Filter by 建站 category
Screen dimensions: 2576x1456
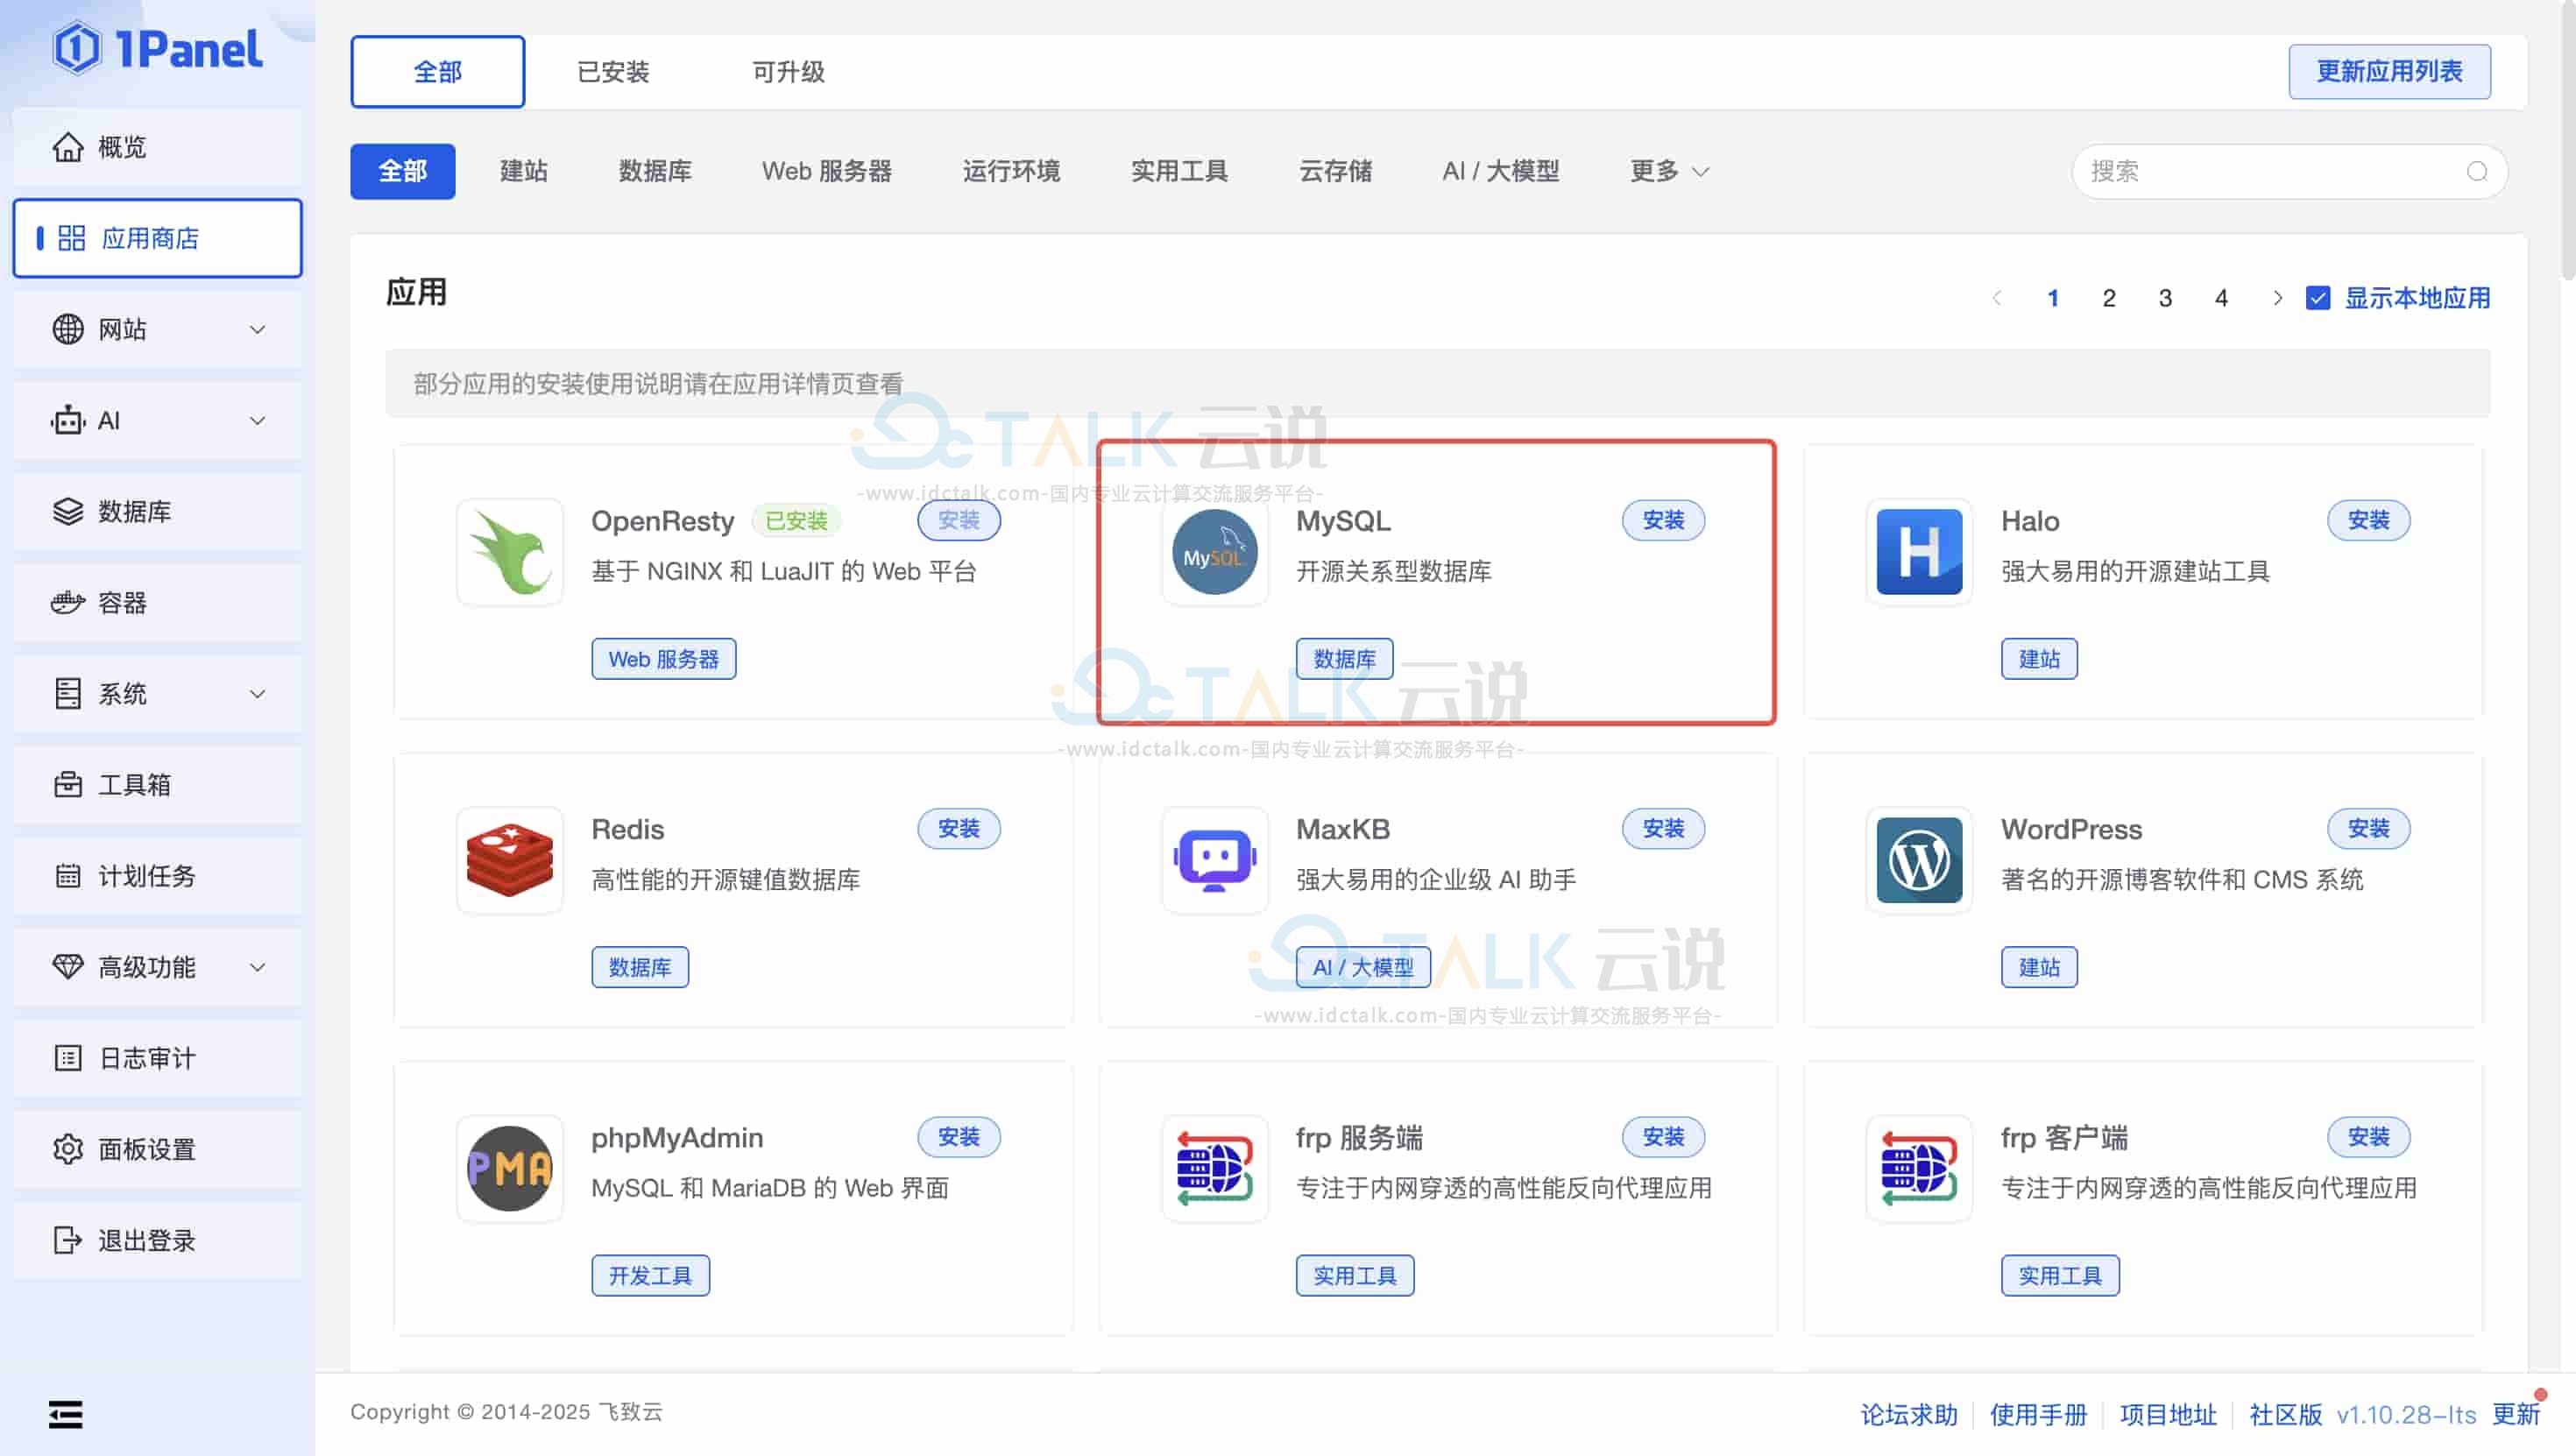click(x=524, y=172)
